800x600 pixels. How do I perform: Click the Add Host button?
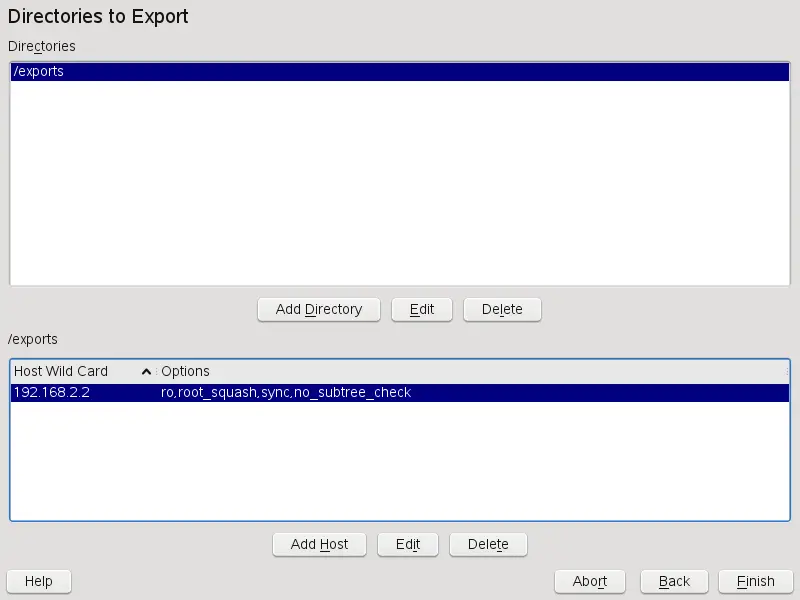point(319,544)
